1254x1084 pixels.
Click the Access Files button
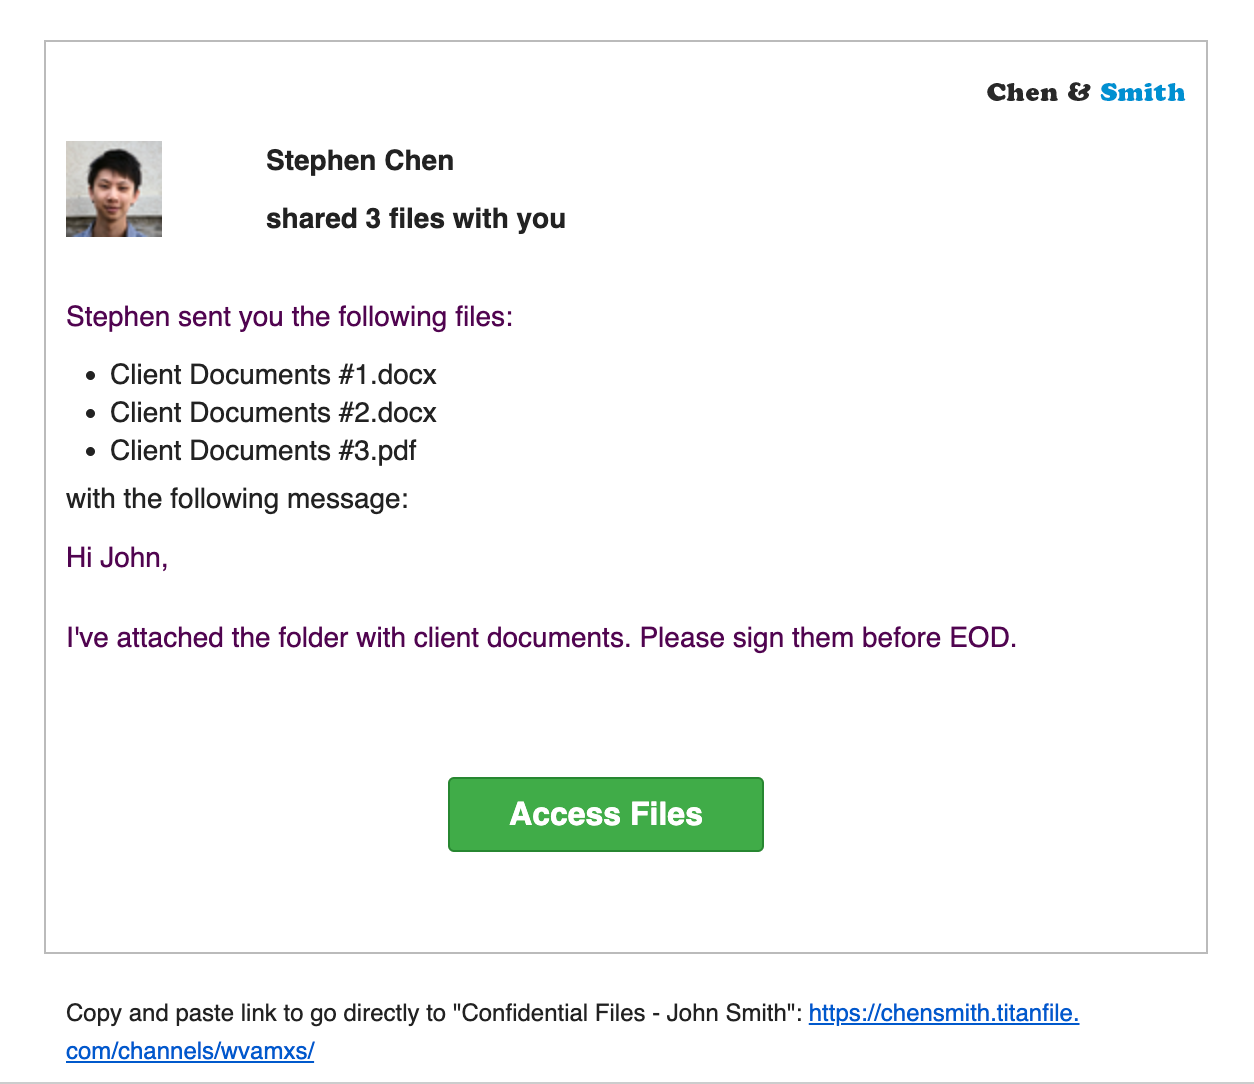605,814
